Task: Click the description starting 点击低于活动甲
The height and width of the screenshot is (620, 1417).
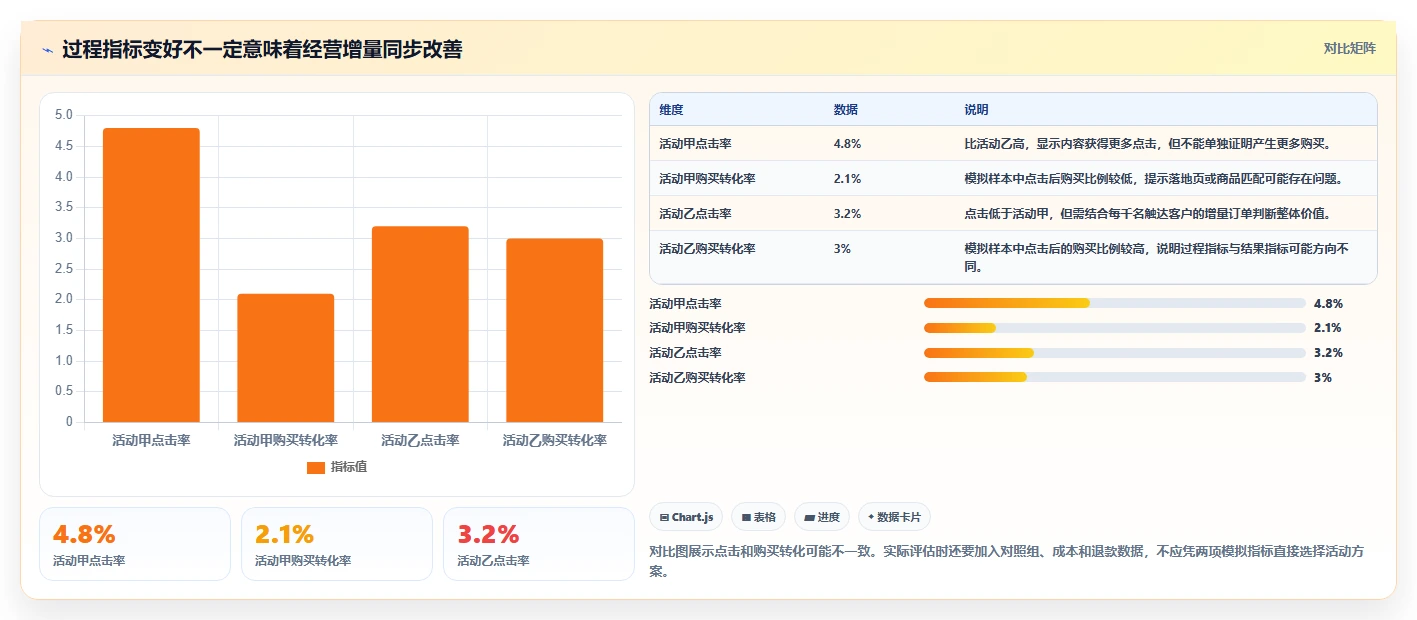Action: pos(1147,214)
